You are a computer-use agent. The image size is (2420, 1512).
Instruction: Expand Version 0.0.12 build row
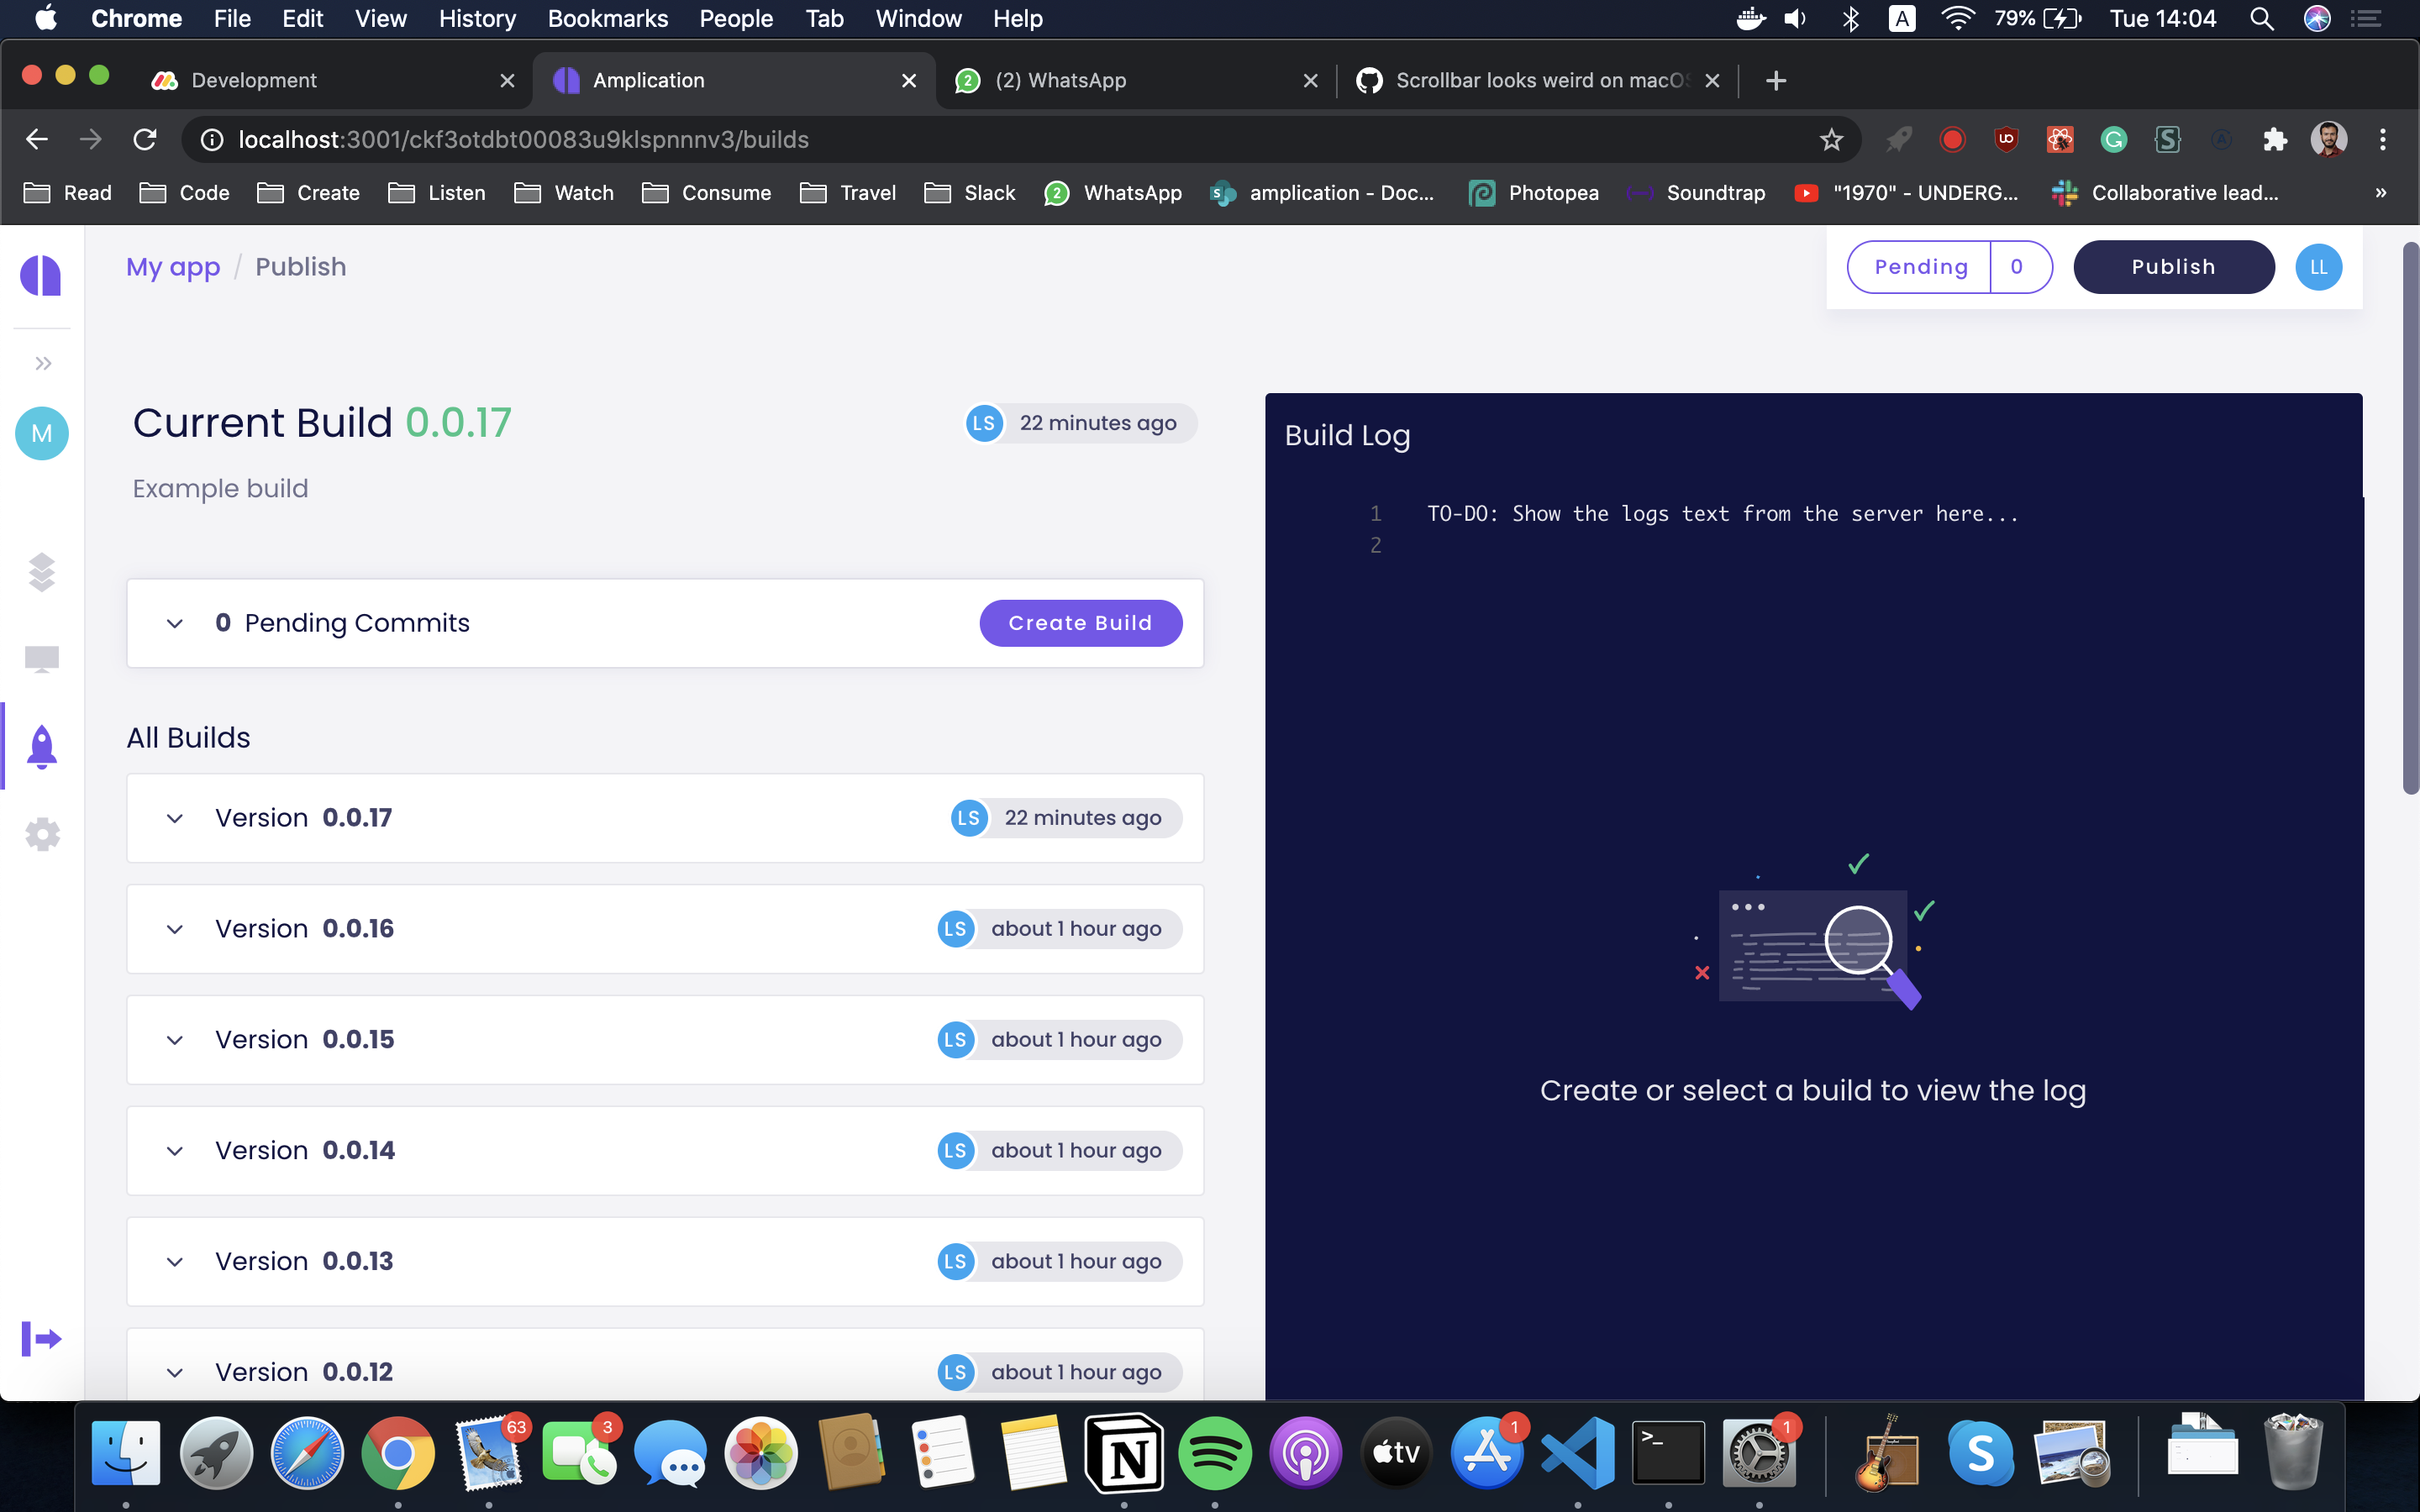(175, 1374)
